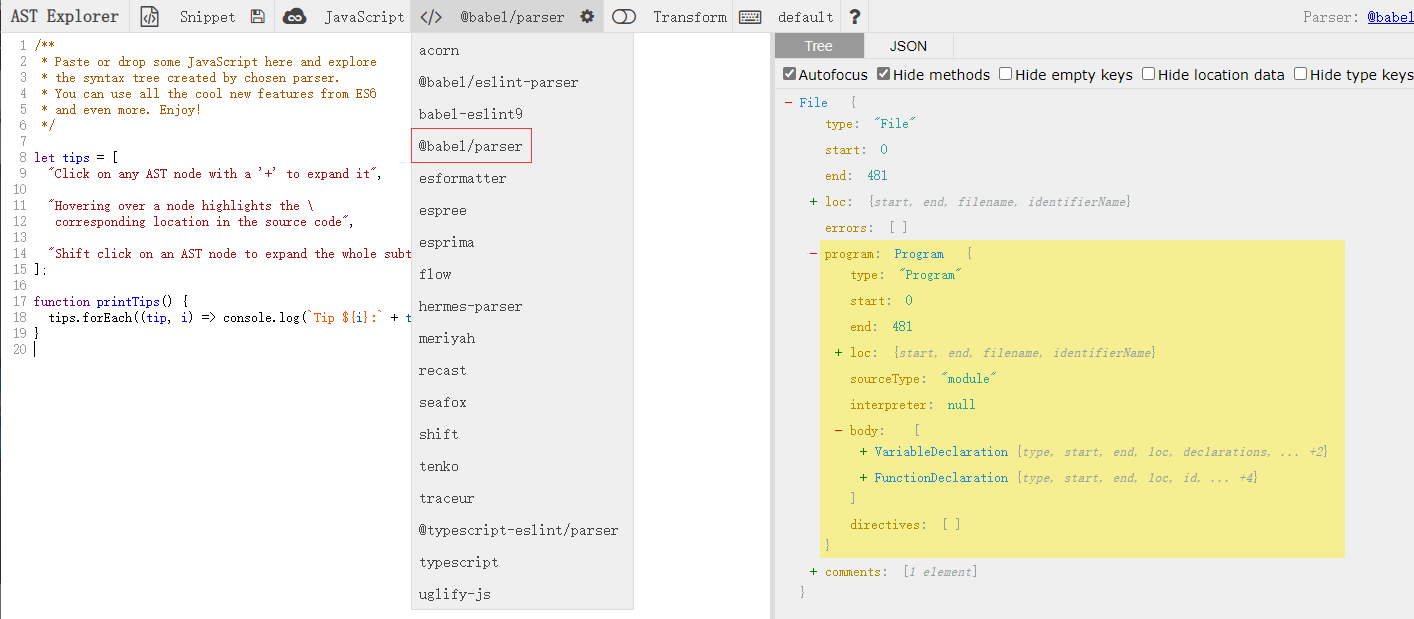The image size is (1414, 619).
Task: Expand the FunctionDeclaration node
Action: pyautogui.click(x=863, y=478)
